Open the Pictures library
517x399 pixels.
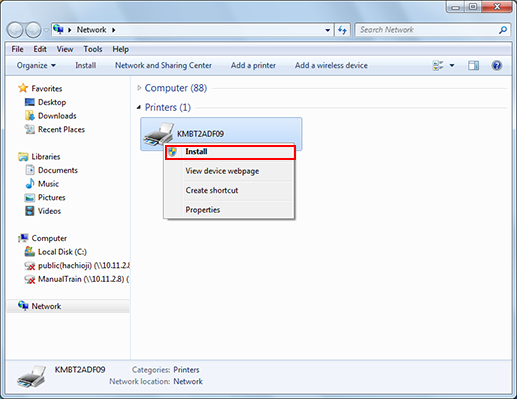pyautogui.click(x=52, y=197)
